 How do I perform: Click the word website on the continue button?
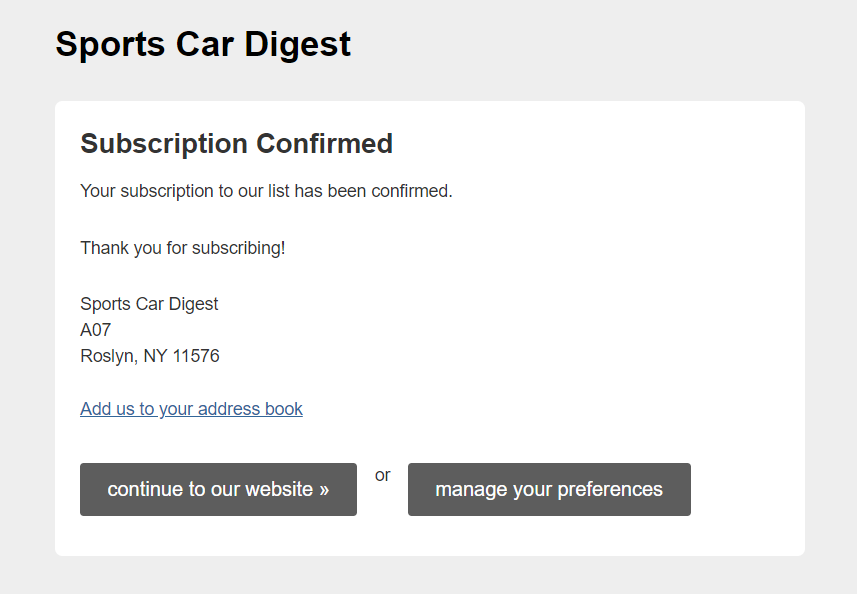click(279, 489)
